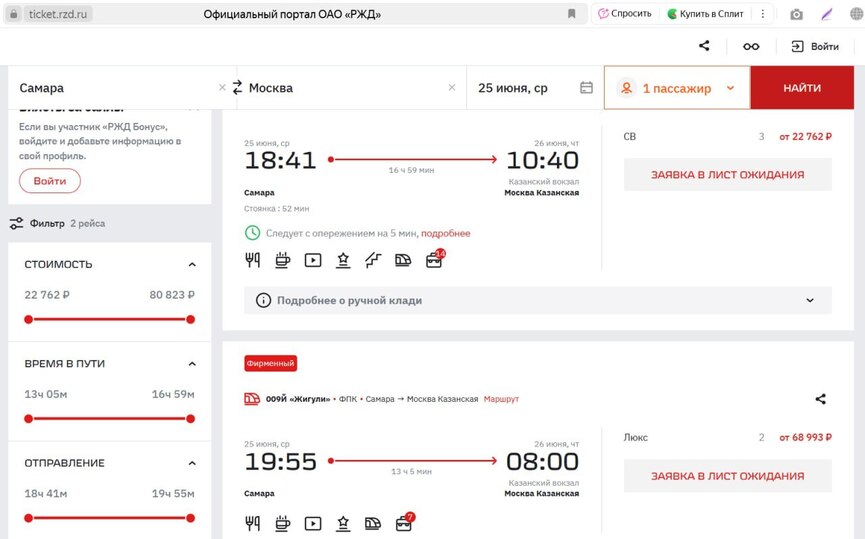Click the red НАЙТИ search button
The width and height of the screenshot is (865, 539).
[802, 88]
